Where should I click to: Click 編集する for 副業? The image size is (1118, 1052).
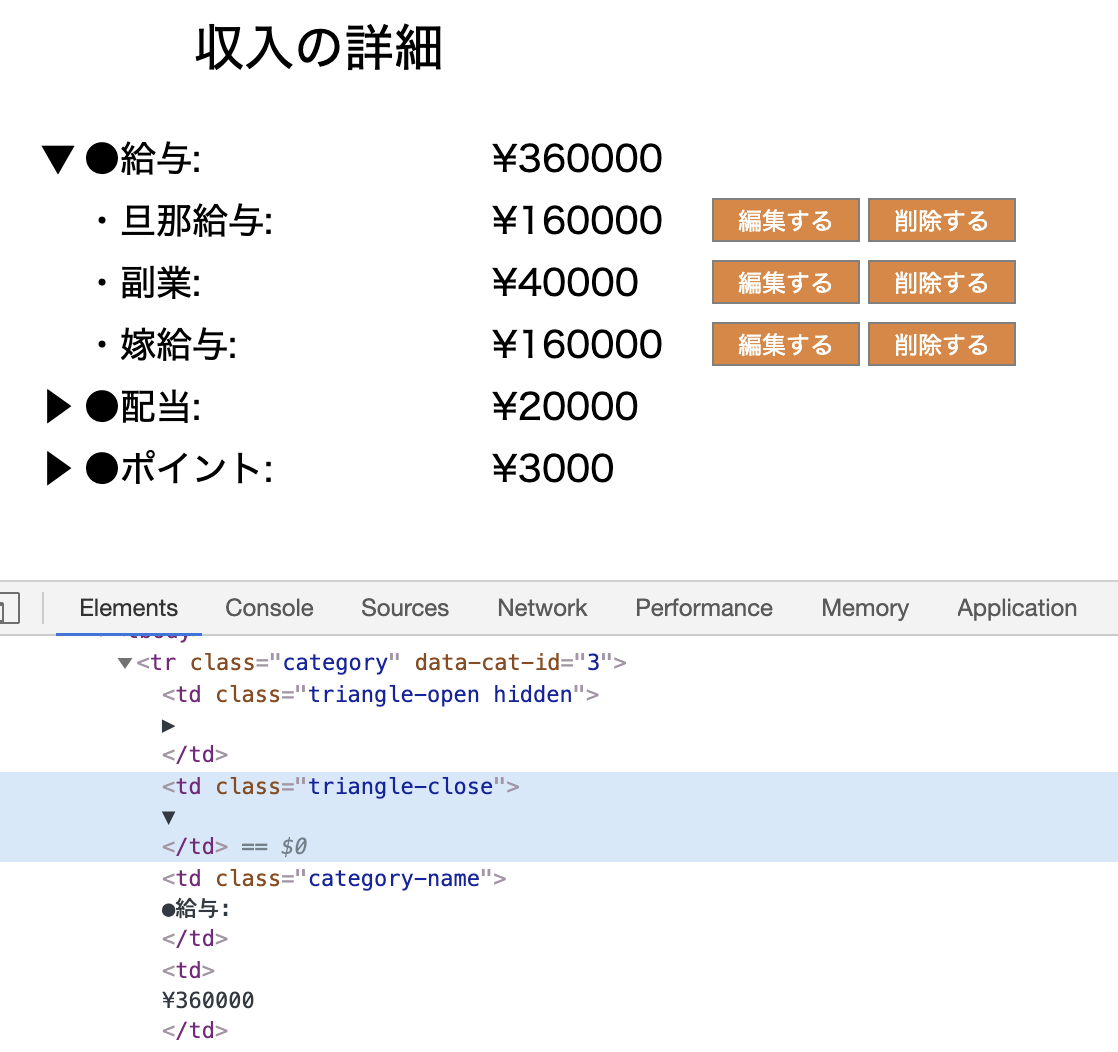pos(786,282)
